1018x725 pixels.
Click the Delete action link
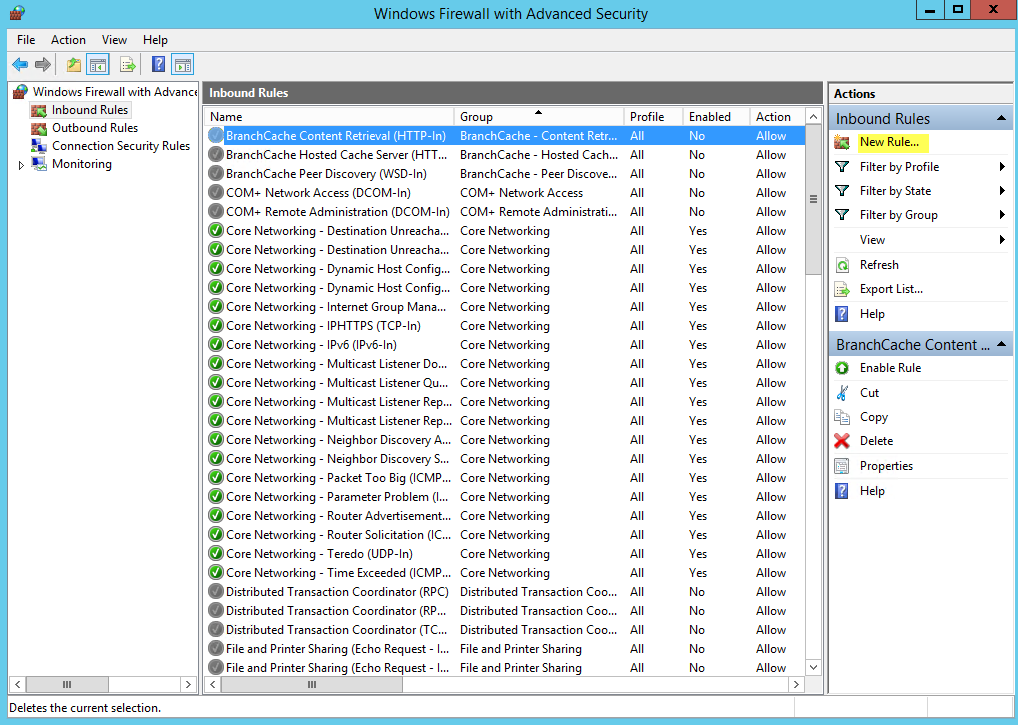(x=876, y=441)
